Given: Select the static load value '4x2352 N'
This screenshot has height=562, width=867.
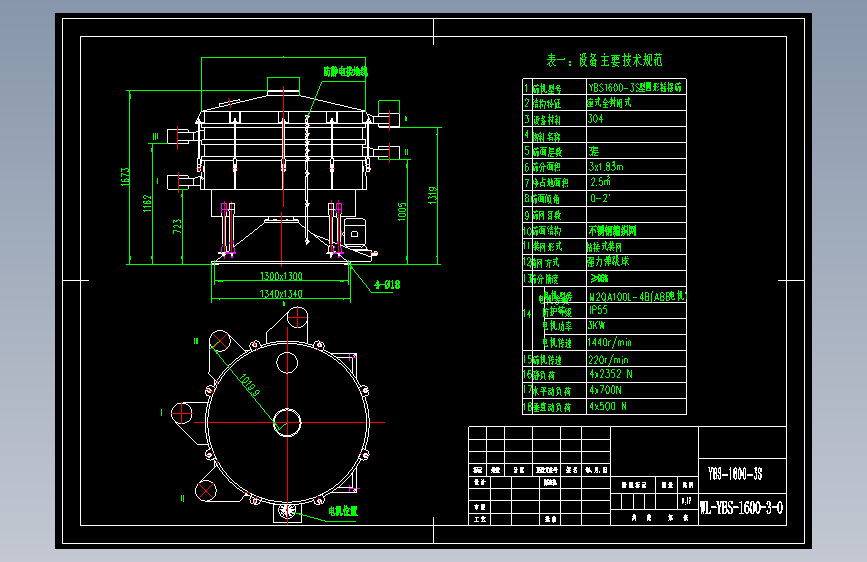Looking at the screenshot, I should (x=611, y=374).
